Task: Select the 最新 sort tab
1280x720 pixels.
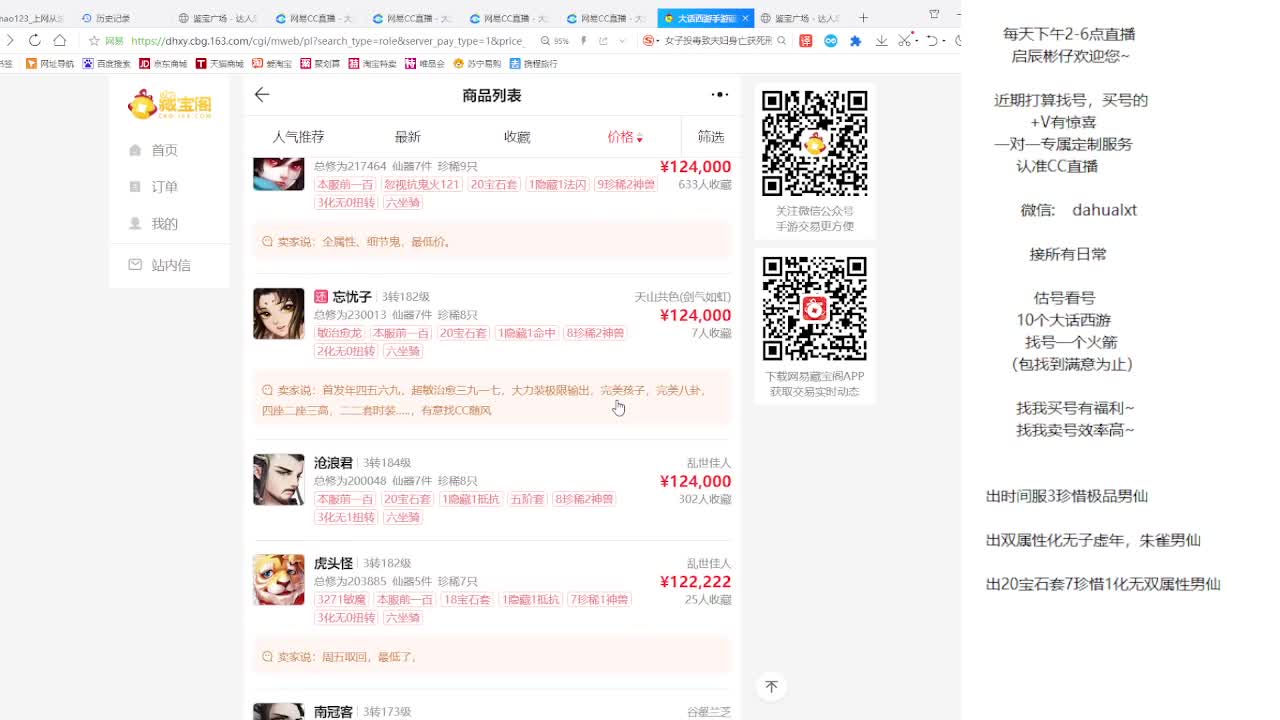Action: pyautogui.click(x=408, y=137)
